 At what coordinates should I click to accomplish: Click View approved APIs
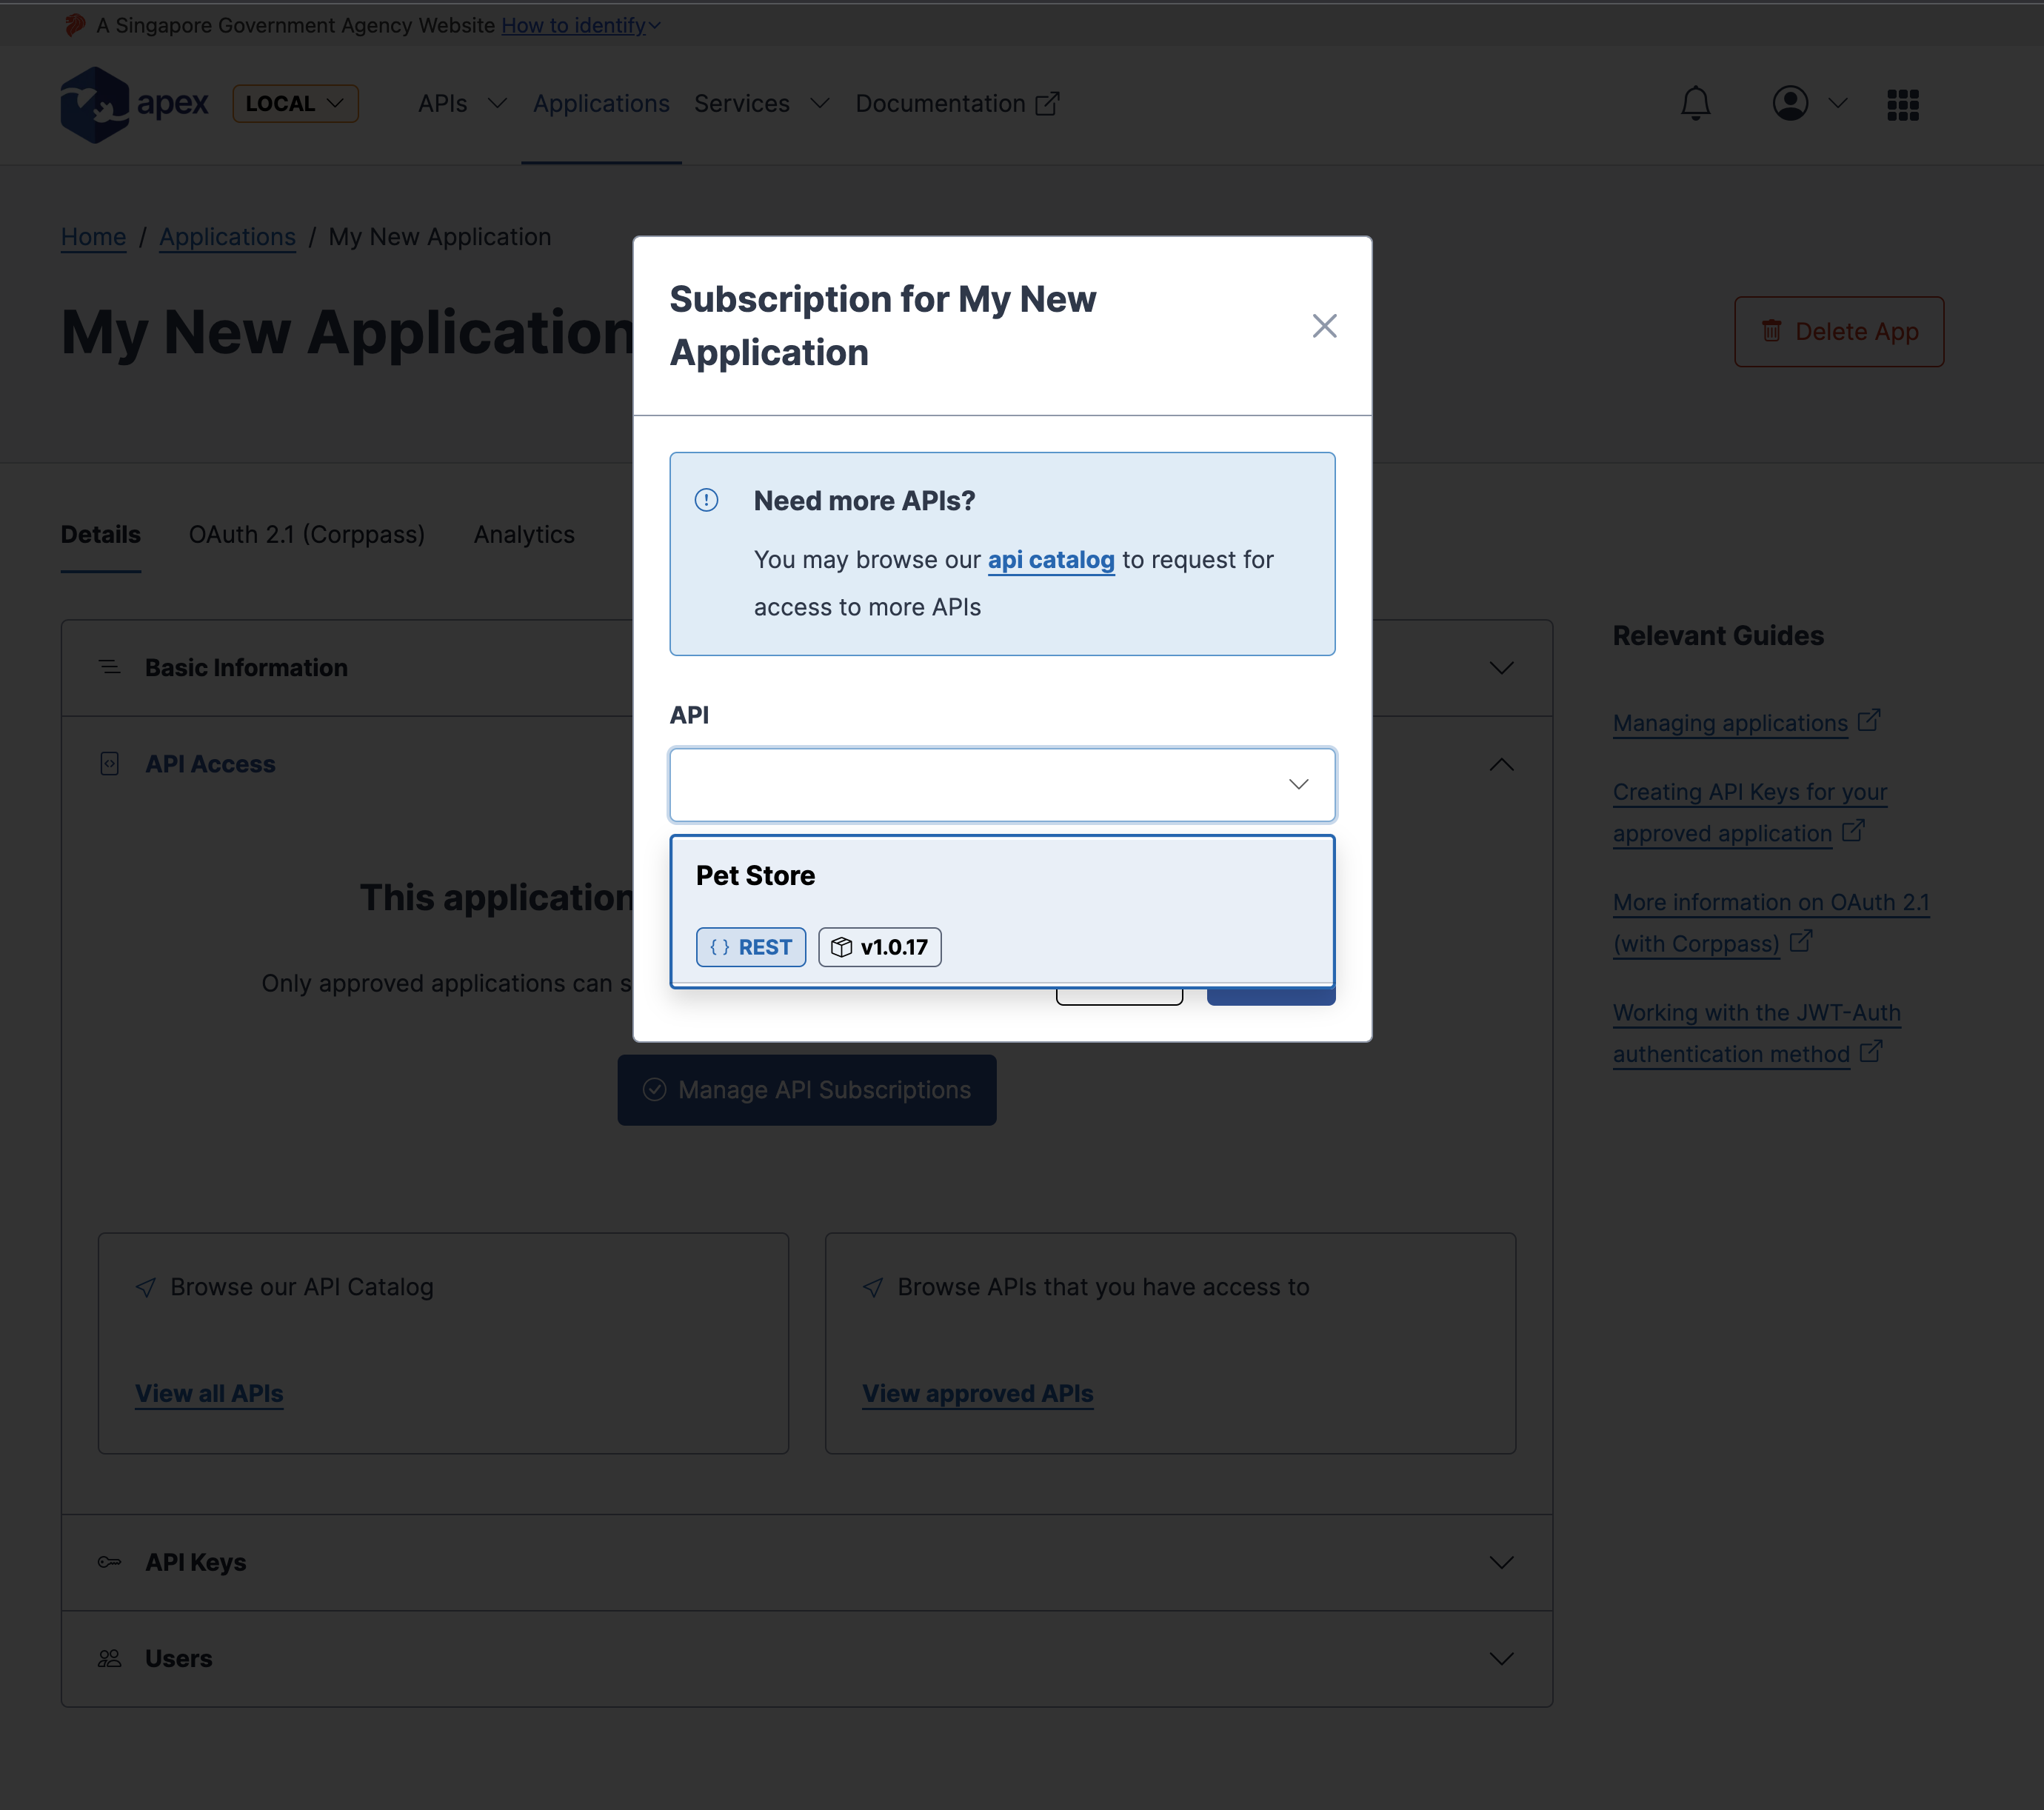tap(977, 1393)
